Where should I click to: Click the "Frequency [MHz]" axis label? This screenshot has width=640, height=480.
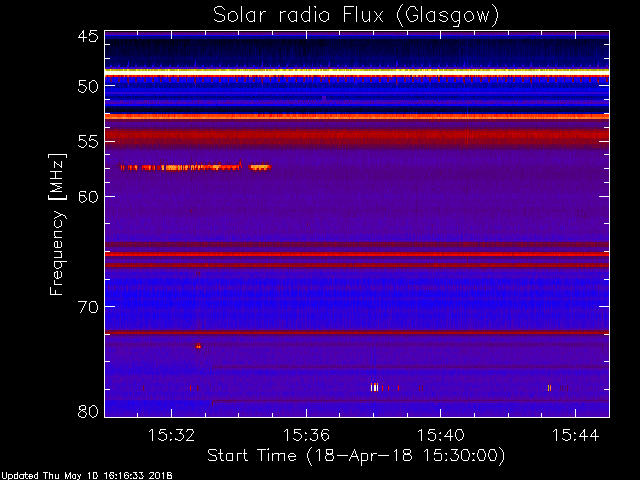pyautogui.click(x=58, y=224)
